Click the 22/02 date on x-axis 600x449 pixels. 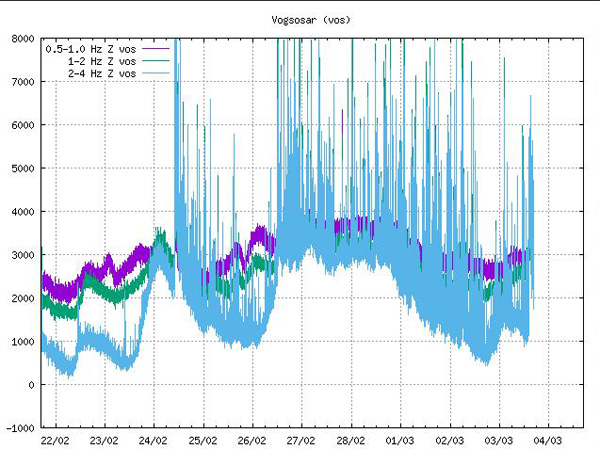(55, 440)
